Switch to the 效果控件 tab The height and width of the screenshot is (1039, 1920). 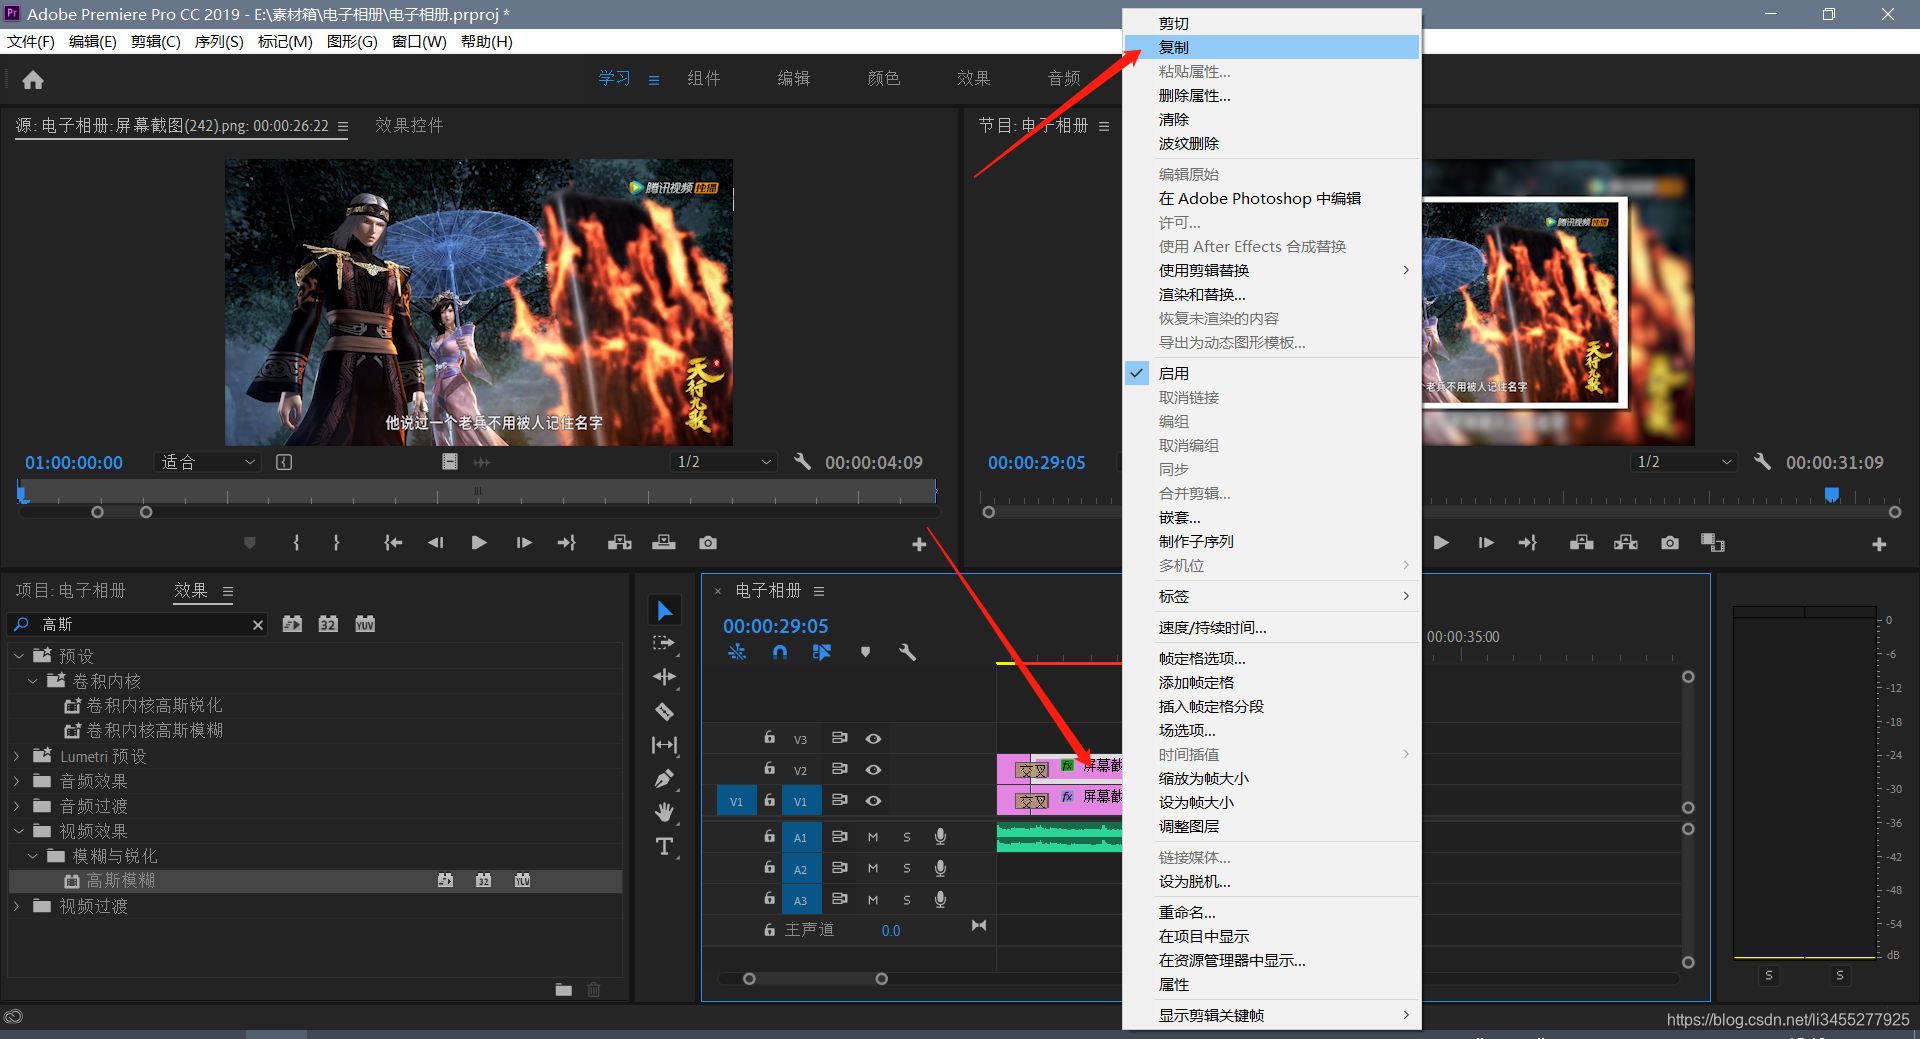click(409, 125)
